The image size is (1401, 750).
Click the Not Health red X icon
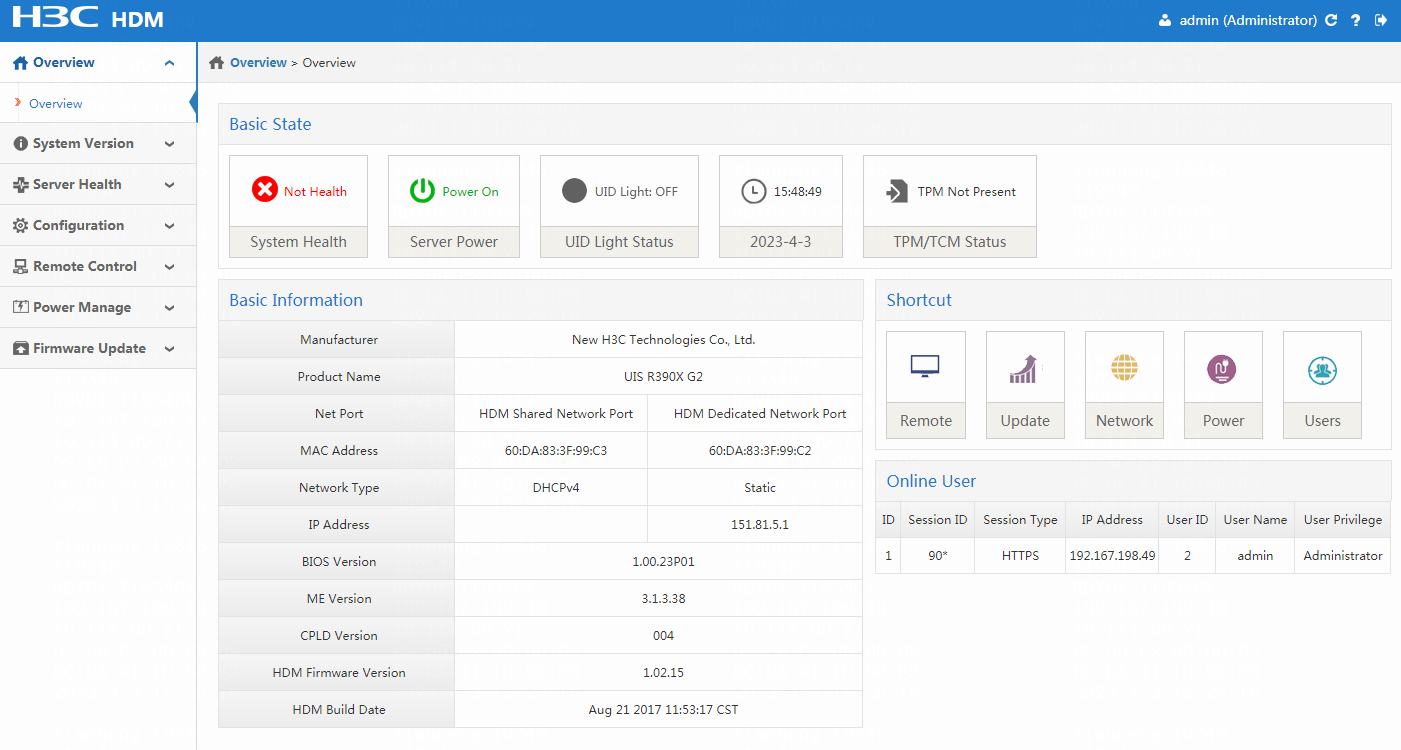264,190
